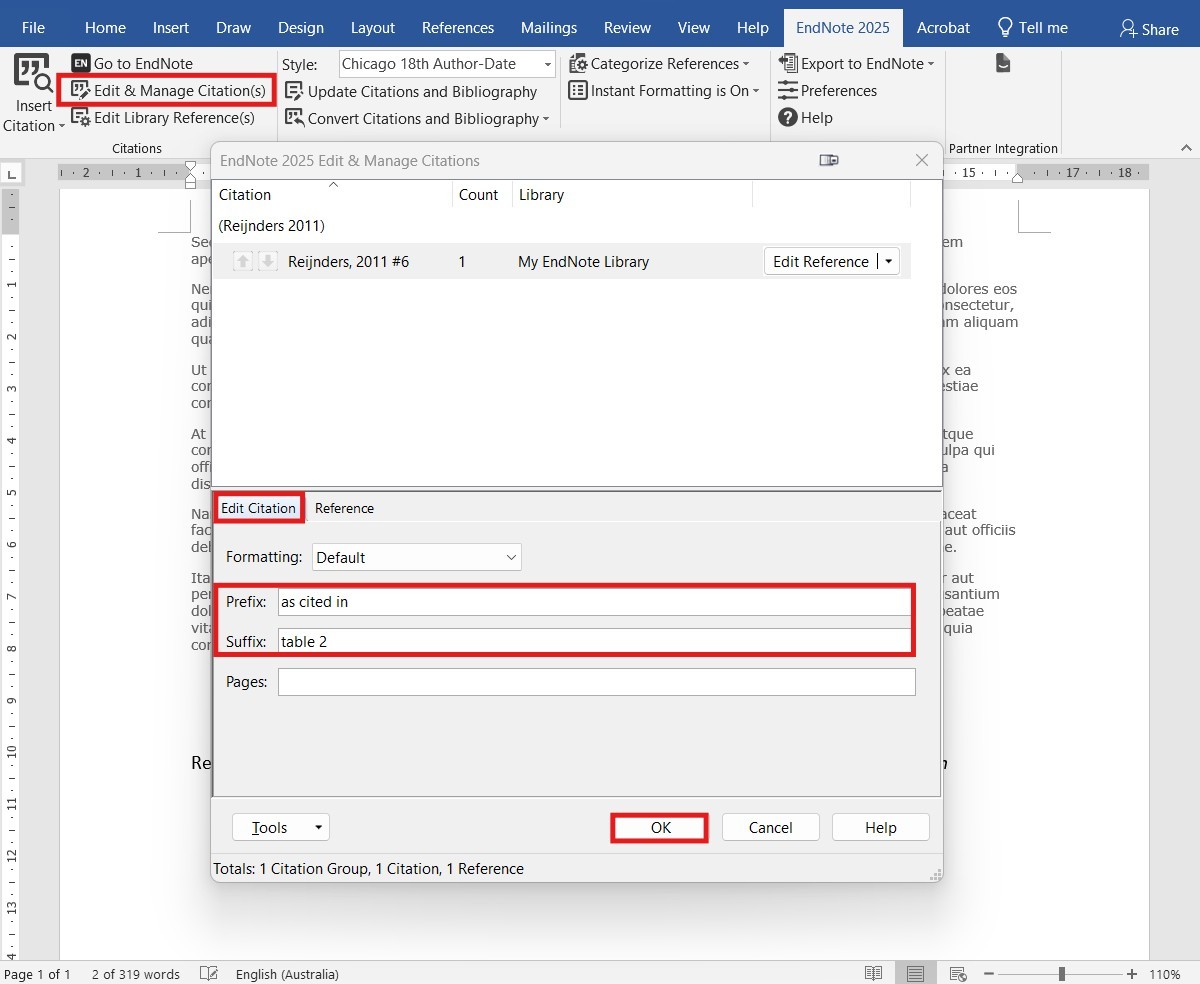This screenshot has height=984, width=1200.
Task: Select the Edit Citation tab
Action: click(258, 508)
